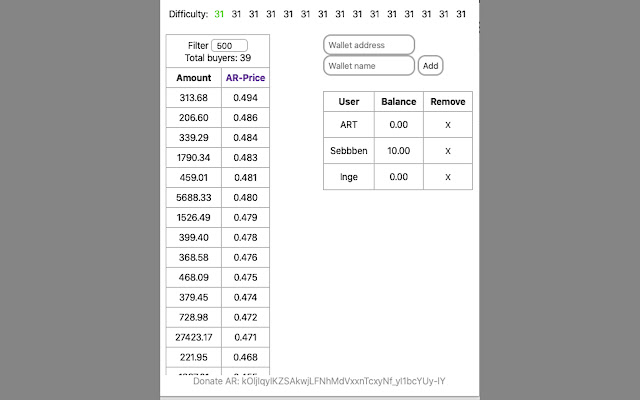Click the Amount column header
This screenshot has width=640, height=400.
[194, 78]
